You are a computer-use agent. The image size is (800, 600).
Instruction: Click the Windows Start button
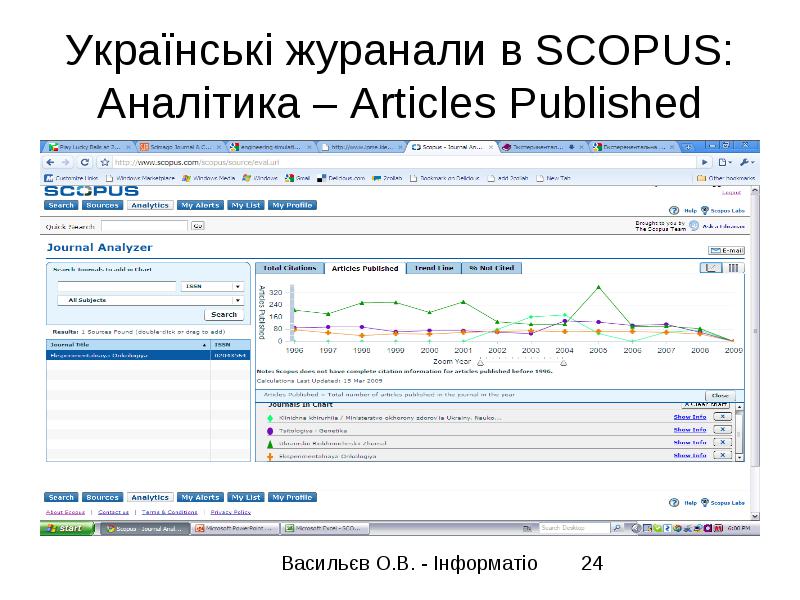pyautogui.click(x=67, y=528)
